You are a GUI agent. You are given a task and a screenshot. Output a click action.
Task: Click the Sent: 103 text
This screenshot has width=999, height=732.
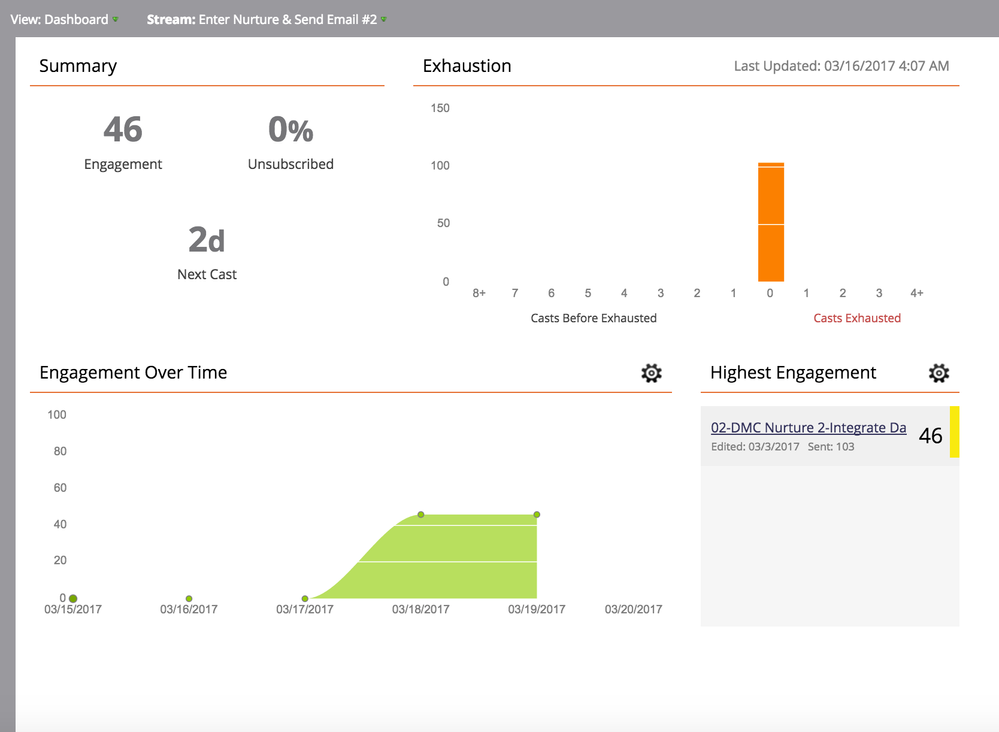click(x=831, y=447)
